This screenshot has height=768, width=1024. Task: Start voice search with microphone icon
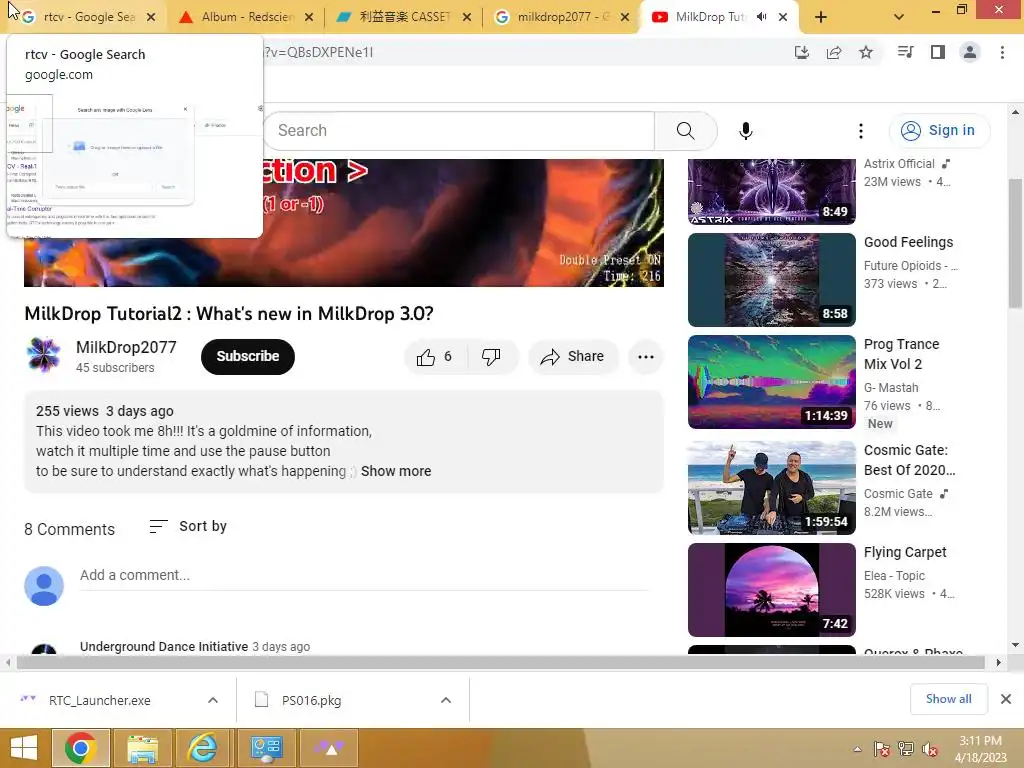click(x=746, y=131)
